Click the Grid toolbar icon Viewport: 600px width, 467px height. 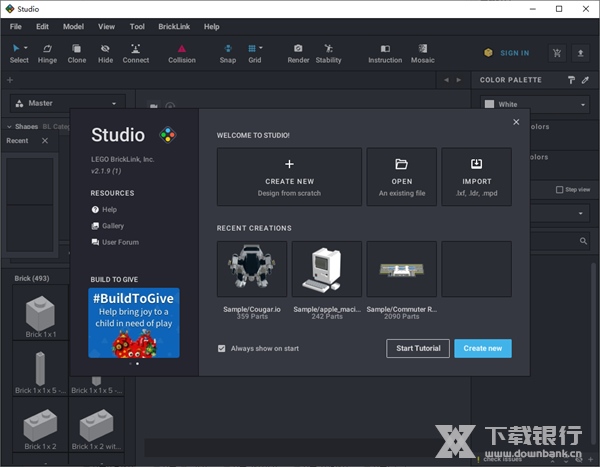[x=252, y=48]
